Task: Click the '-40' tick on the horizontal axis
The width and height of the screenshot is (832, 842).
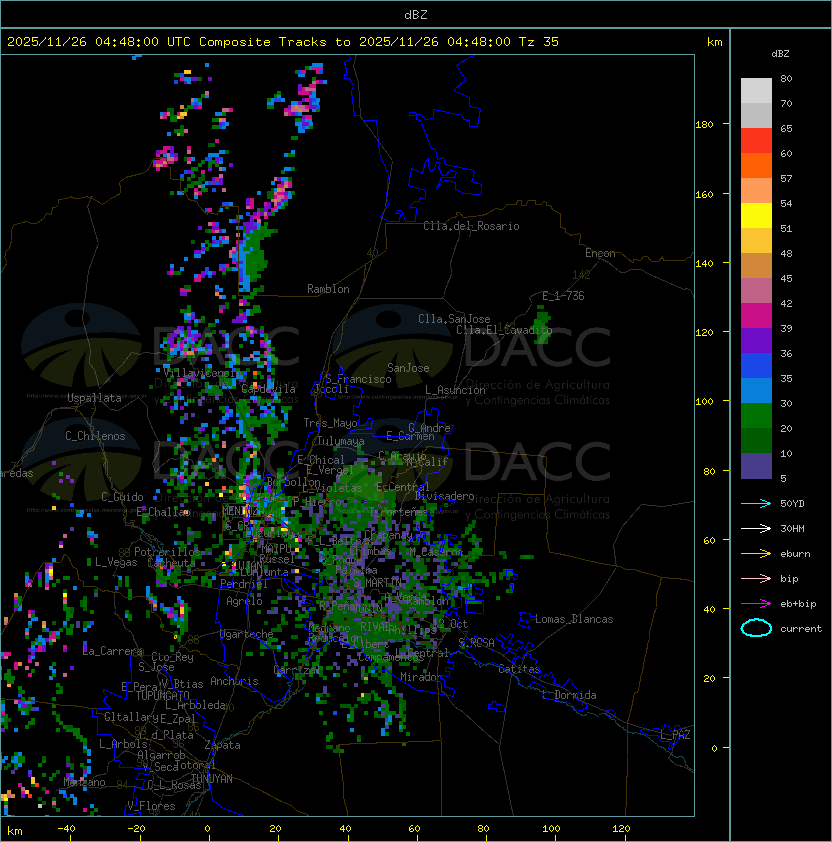Action: tap(66, 829)
